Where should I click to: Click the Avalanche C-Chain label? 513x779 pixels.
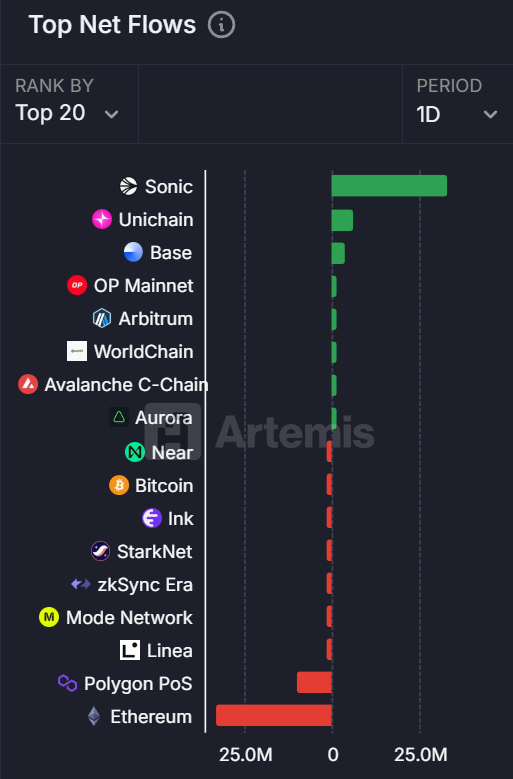coord(126,385)
